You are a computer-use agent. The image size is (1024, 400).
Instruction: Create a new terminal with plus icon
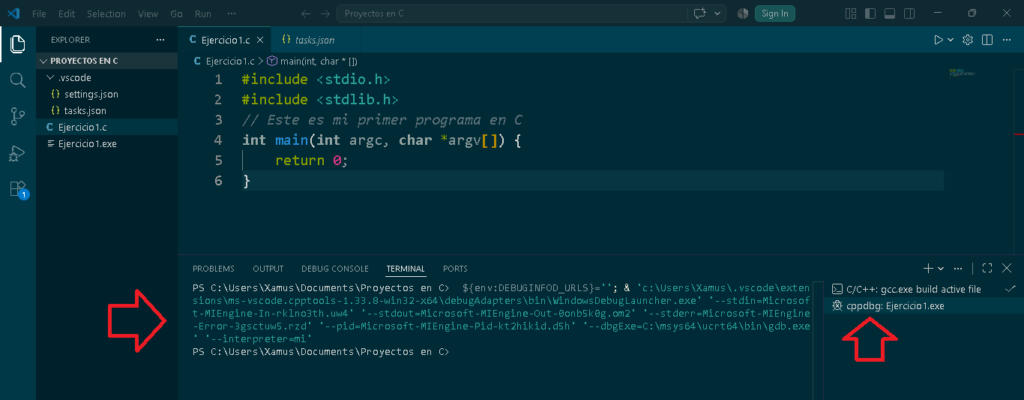(928, 268)
